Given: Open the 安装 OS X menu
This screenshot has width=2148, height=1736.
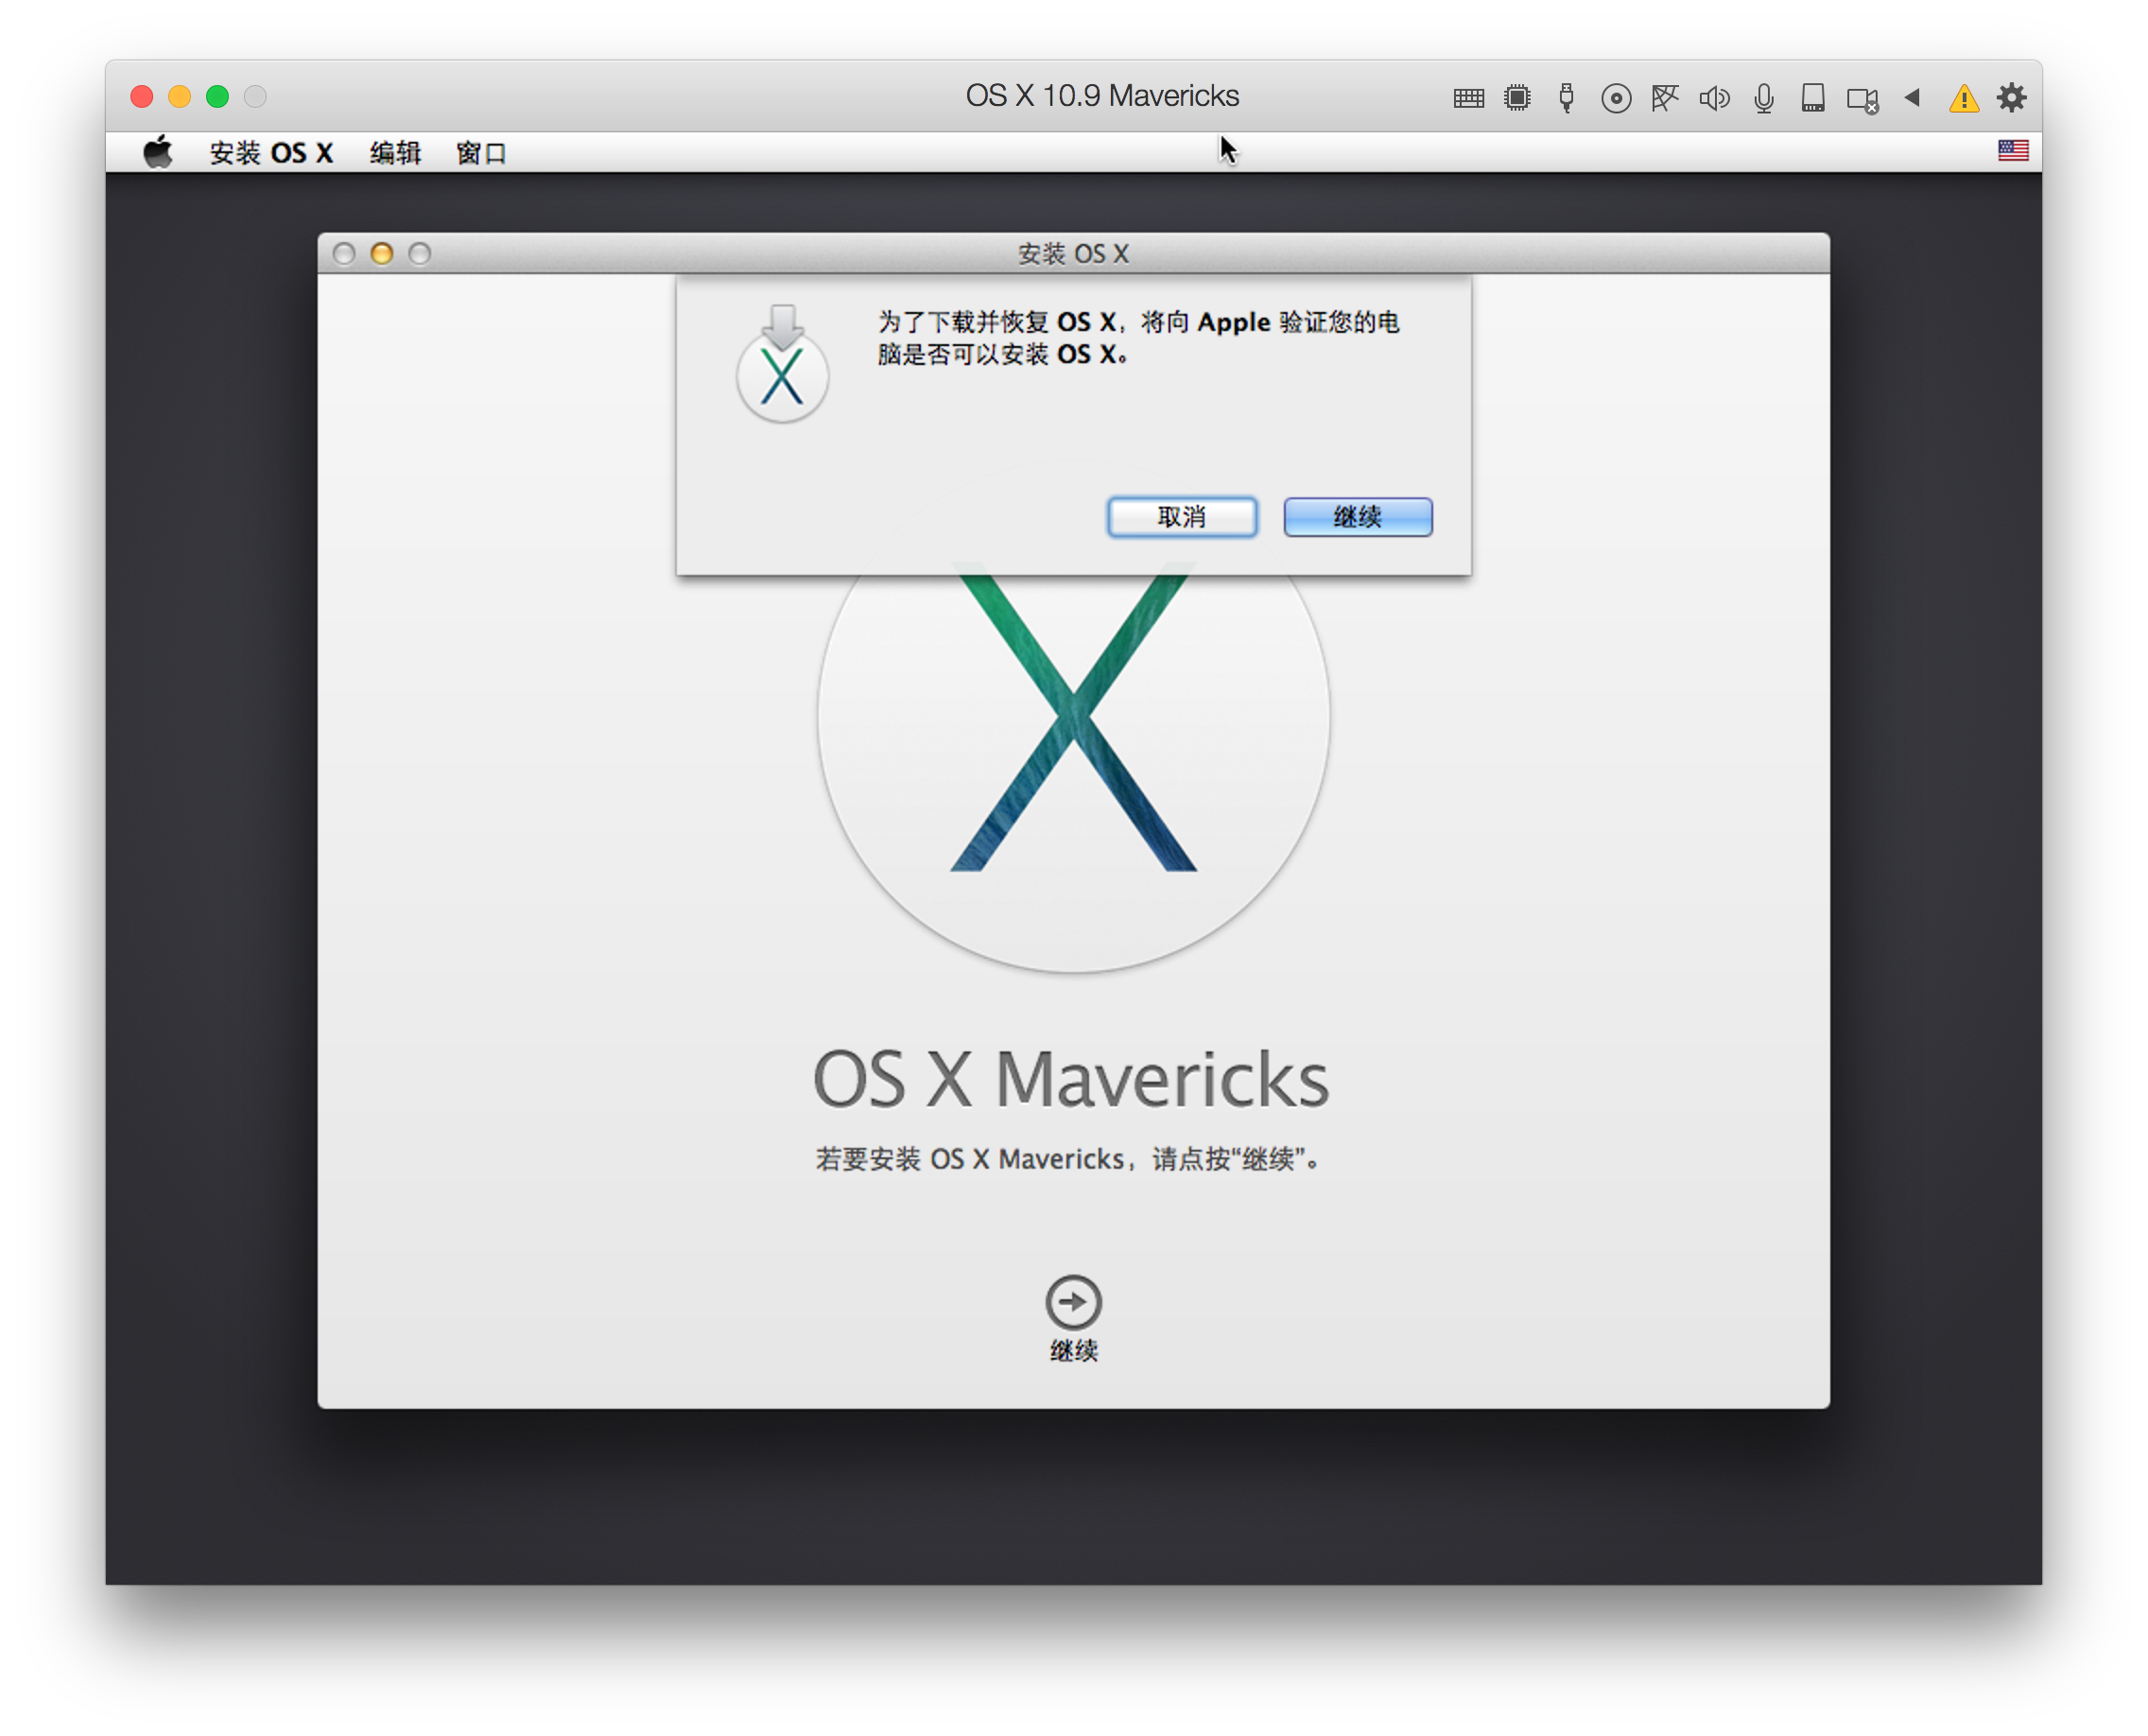Looking at the screenshot, I should 271,153.
